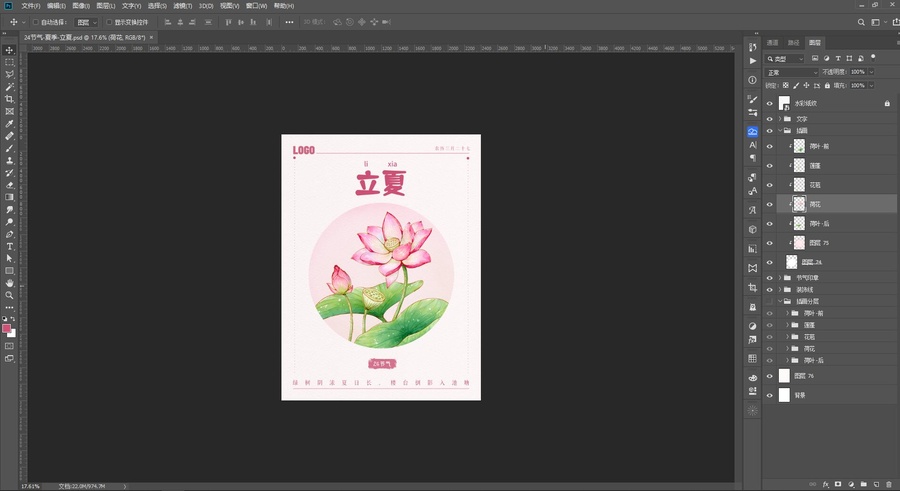This screenshot has height=491, width=900.
Task: Open the auto-select 图层 dropdown
Action: pos(87,22)
